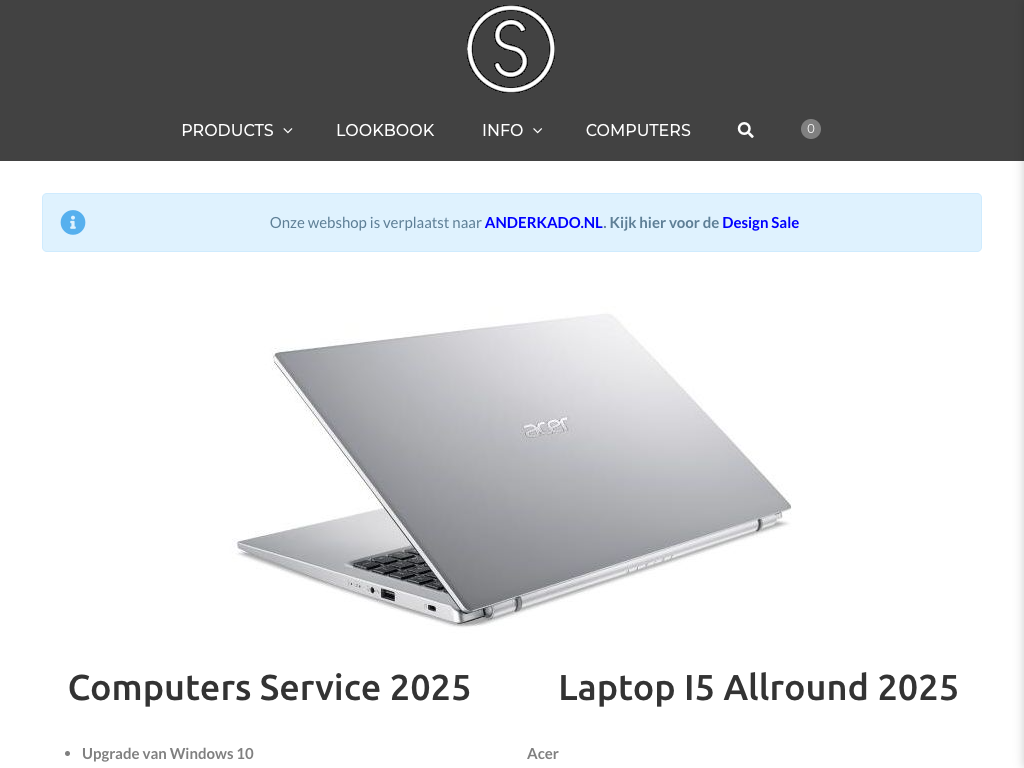Navigate to COMPUTERS section
The height and width of the screenshot is (768, 1024).
click(x=638, y=130)
